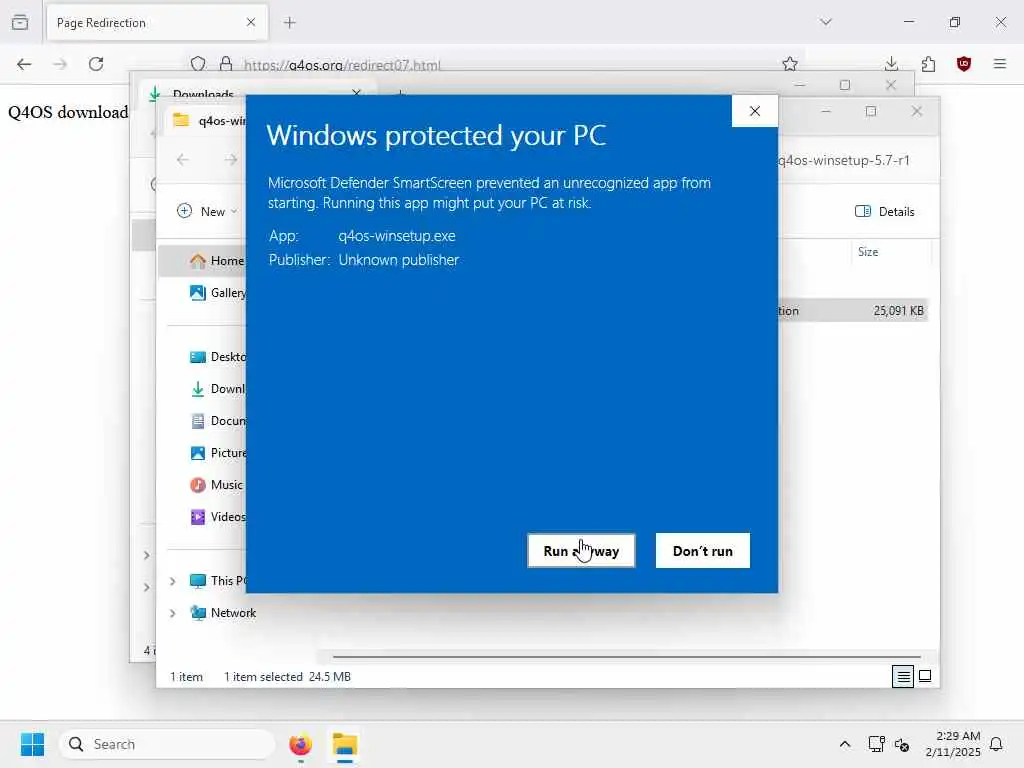The image size is (1024, 768).
Task: Show hidden system tray icons
Action: coord(844,744)
